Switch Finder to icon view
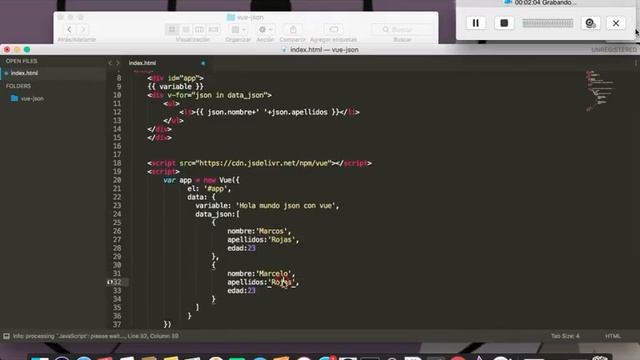640x360 pixels. coord(172,29)
